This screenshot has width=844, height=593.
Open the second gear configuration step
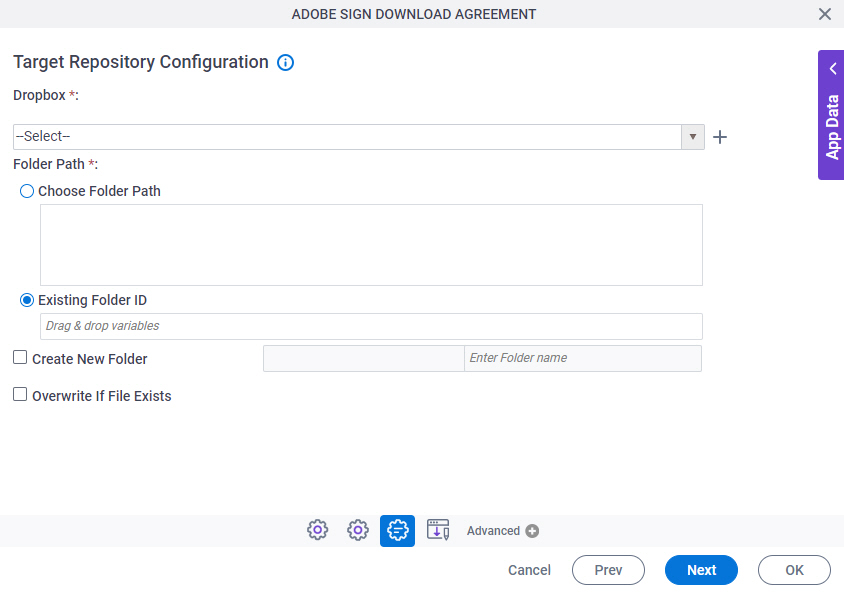358,530
